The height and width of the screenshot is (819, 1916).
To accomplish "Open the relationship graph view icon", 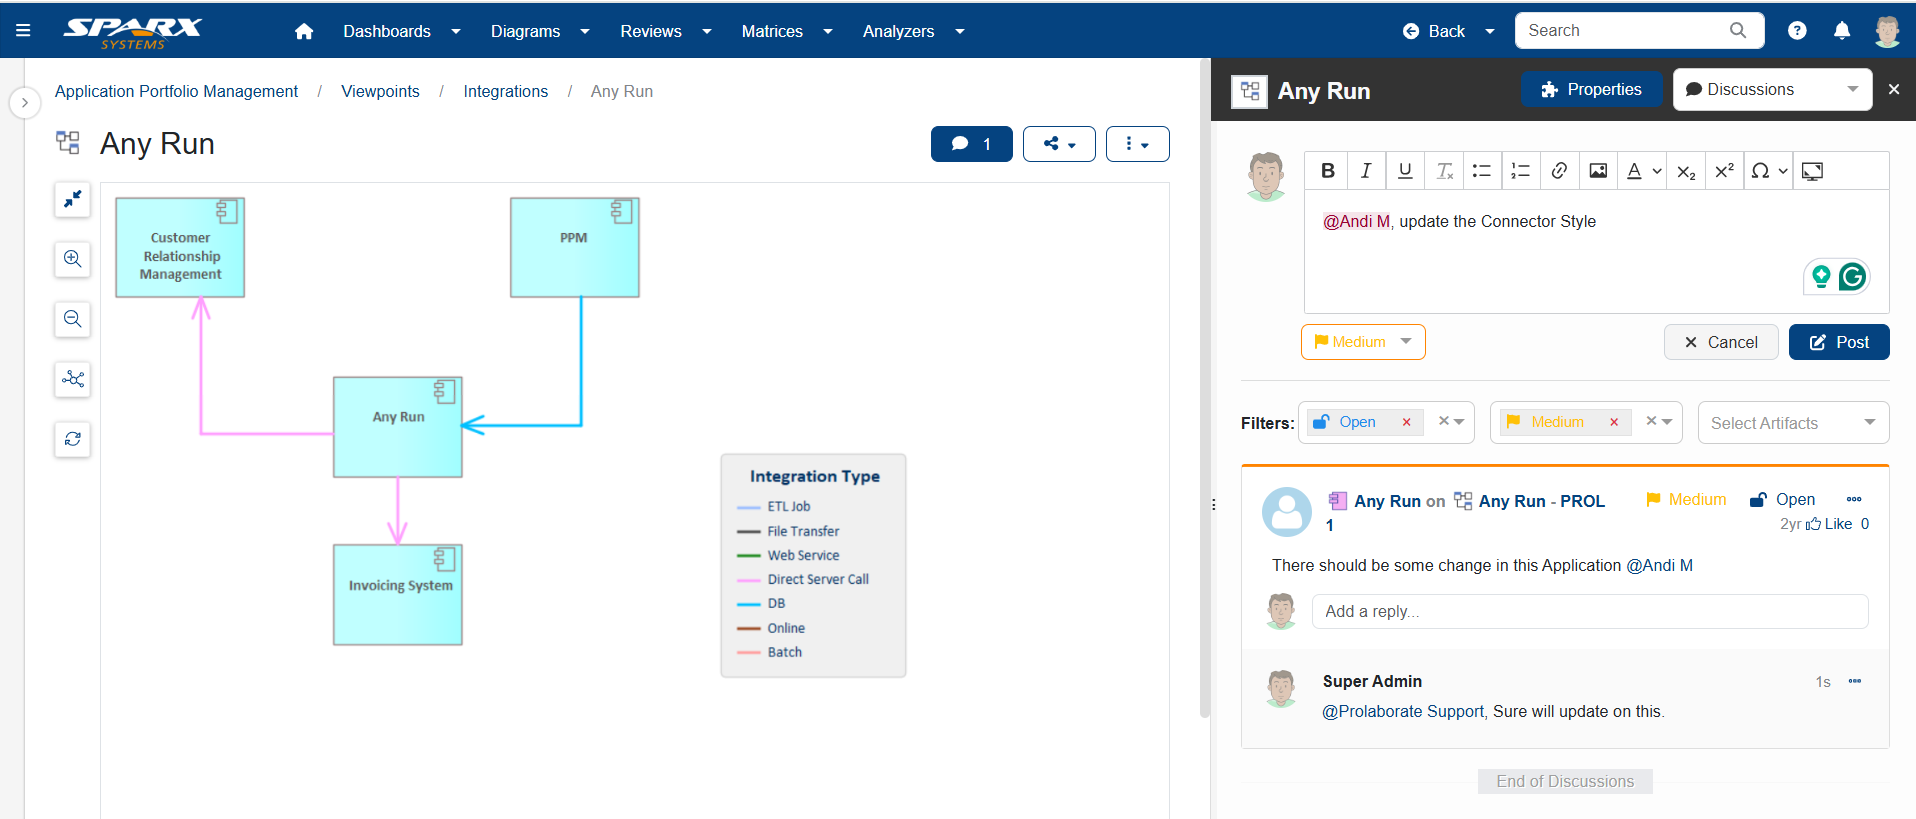I will [73, 379].
